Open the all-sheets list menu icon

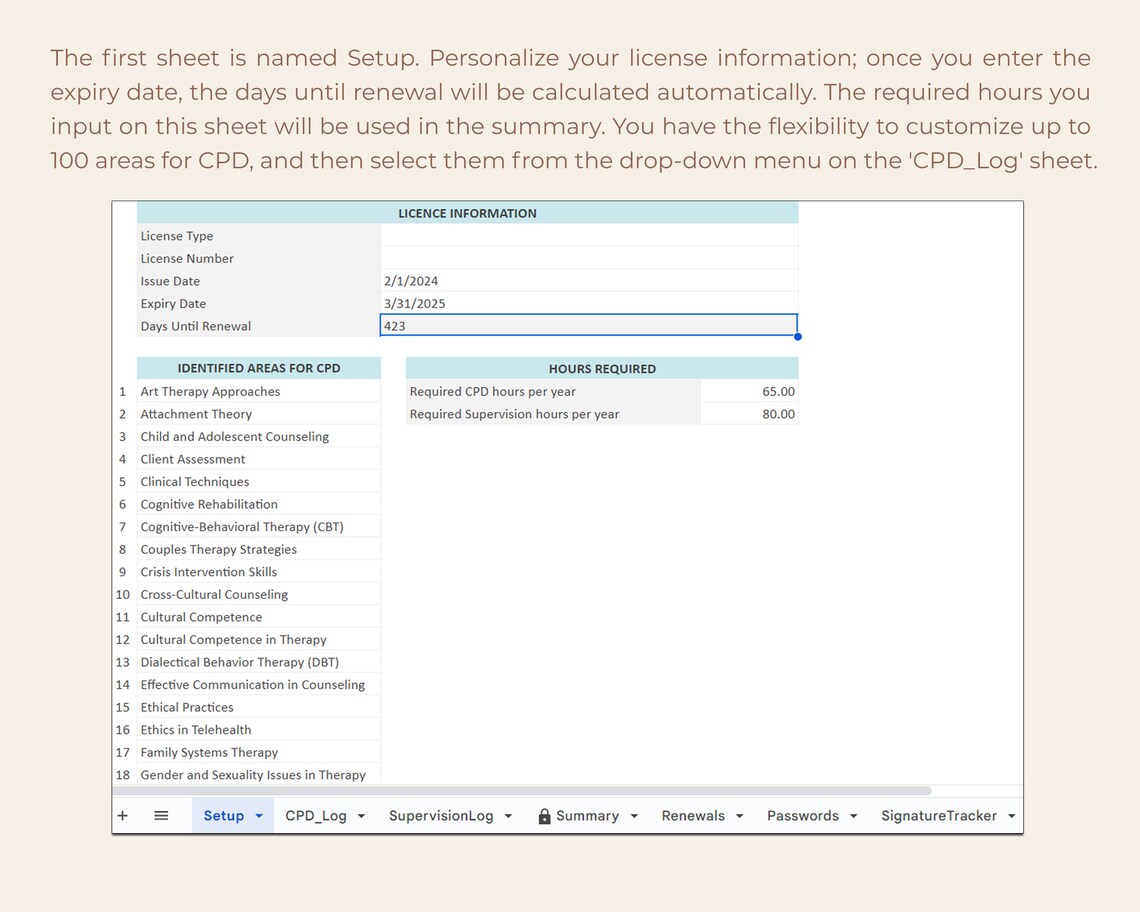click(x=160, y=815)
